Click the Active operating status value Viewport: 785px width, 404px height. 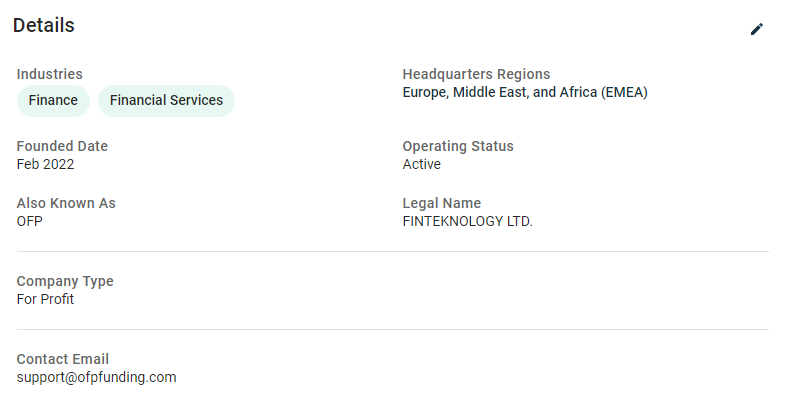click(422, 164)
